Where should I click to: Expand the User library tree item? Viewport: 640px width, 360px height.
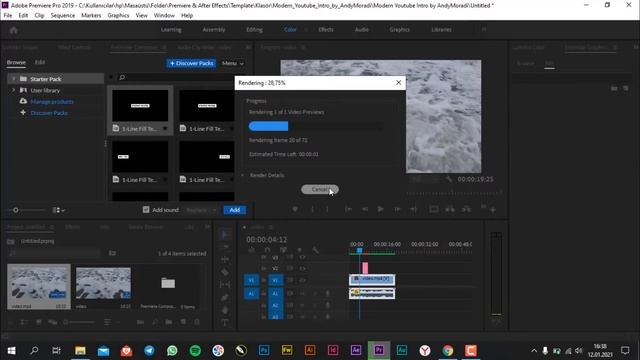(x=13, y=90)
